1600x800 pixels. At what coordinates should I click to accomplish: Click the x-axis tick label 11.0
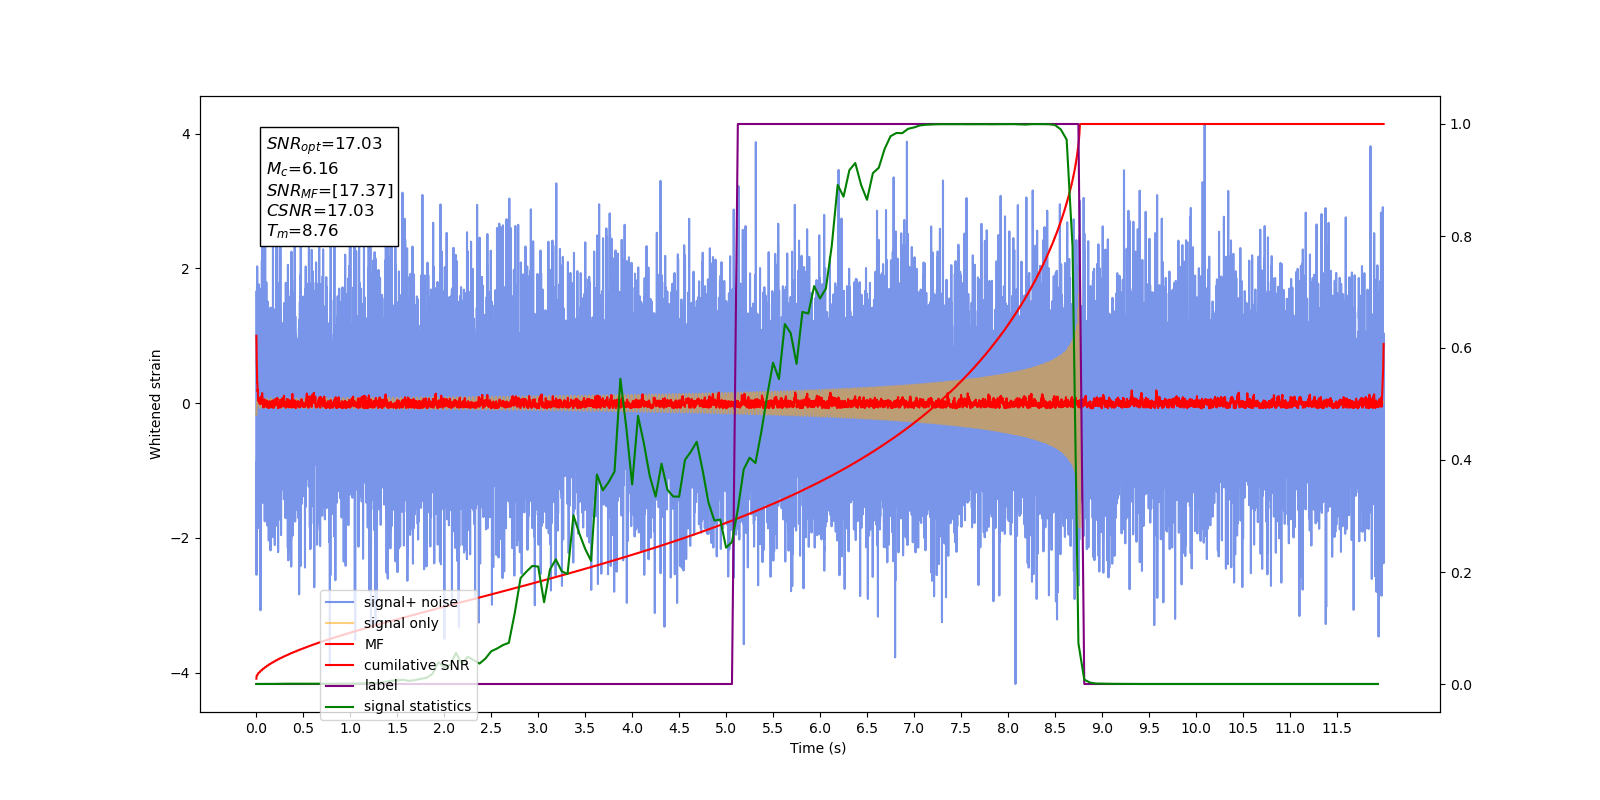click(x=1290, y=728)
